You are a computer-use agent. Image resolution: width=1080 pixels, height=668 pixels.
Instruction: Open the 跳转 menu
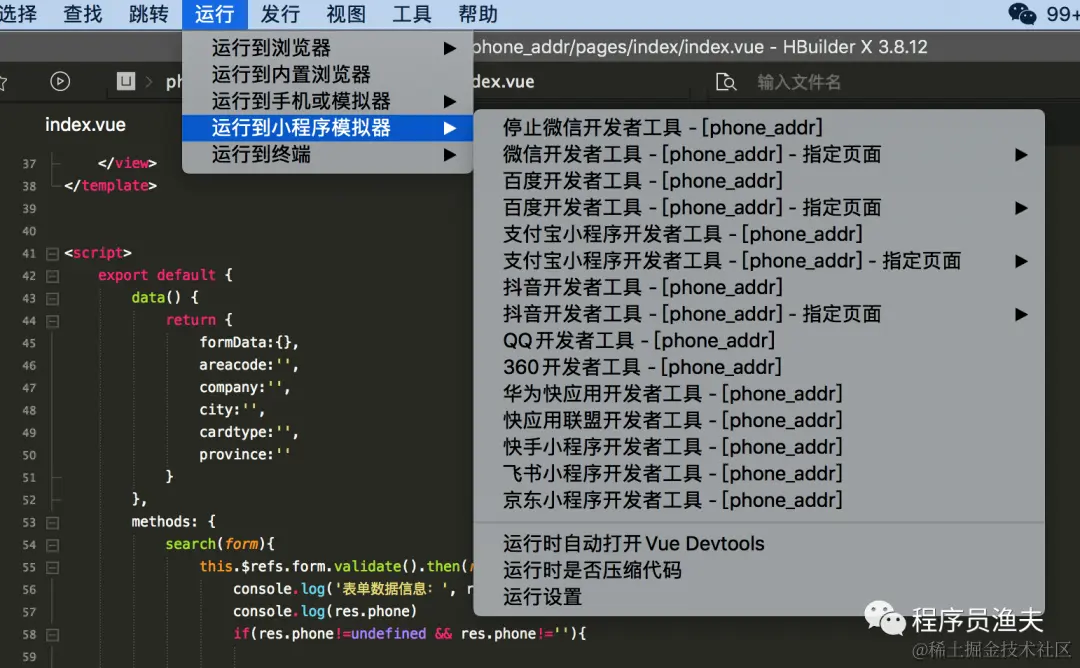click(x=148, y=14)
